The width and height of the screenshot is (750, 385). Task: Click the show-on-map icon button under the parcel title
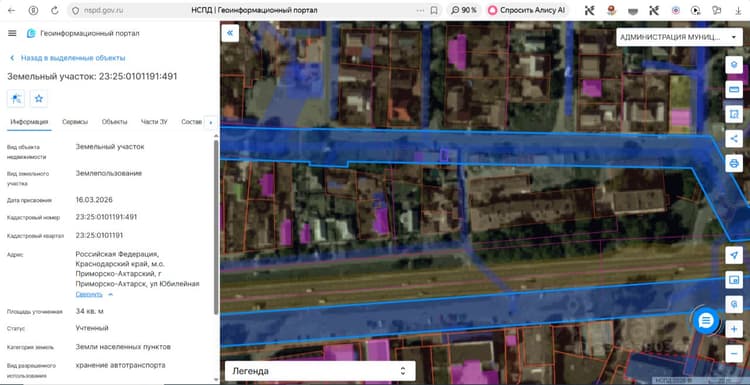[x=16, y=99]
